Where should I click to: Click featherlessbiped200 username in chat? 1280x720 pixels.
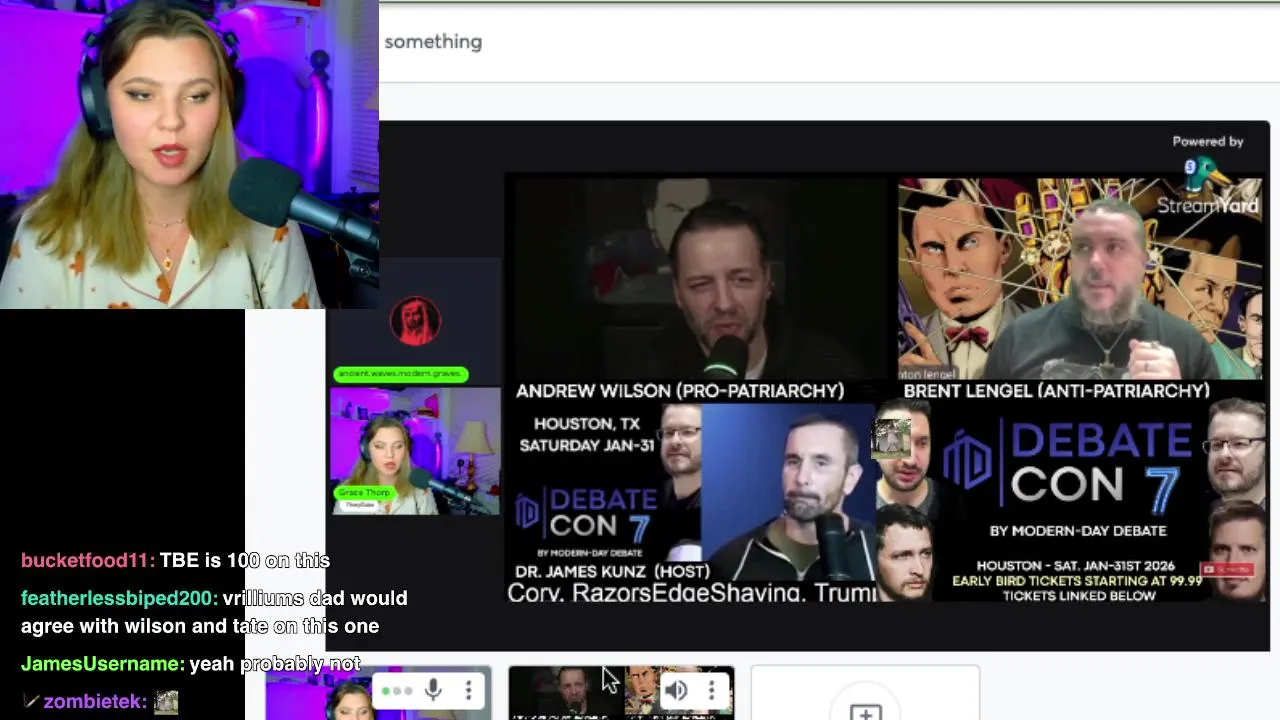pos(117,598)
